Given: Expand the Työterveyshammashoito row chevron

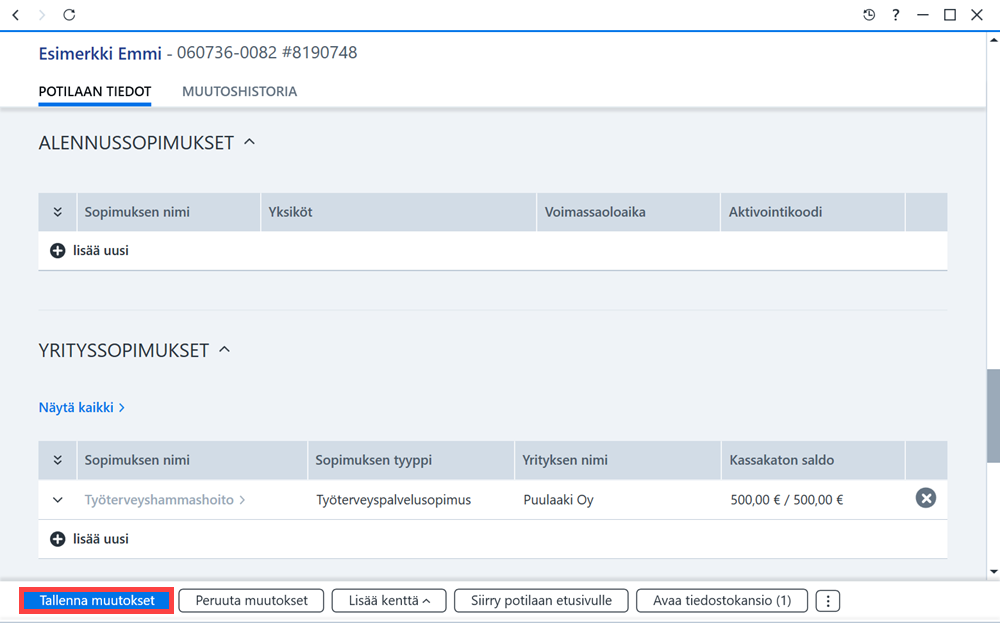Looking at the screenshot, I should (57, 500).
